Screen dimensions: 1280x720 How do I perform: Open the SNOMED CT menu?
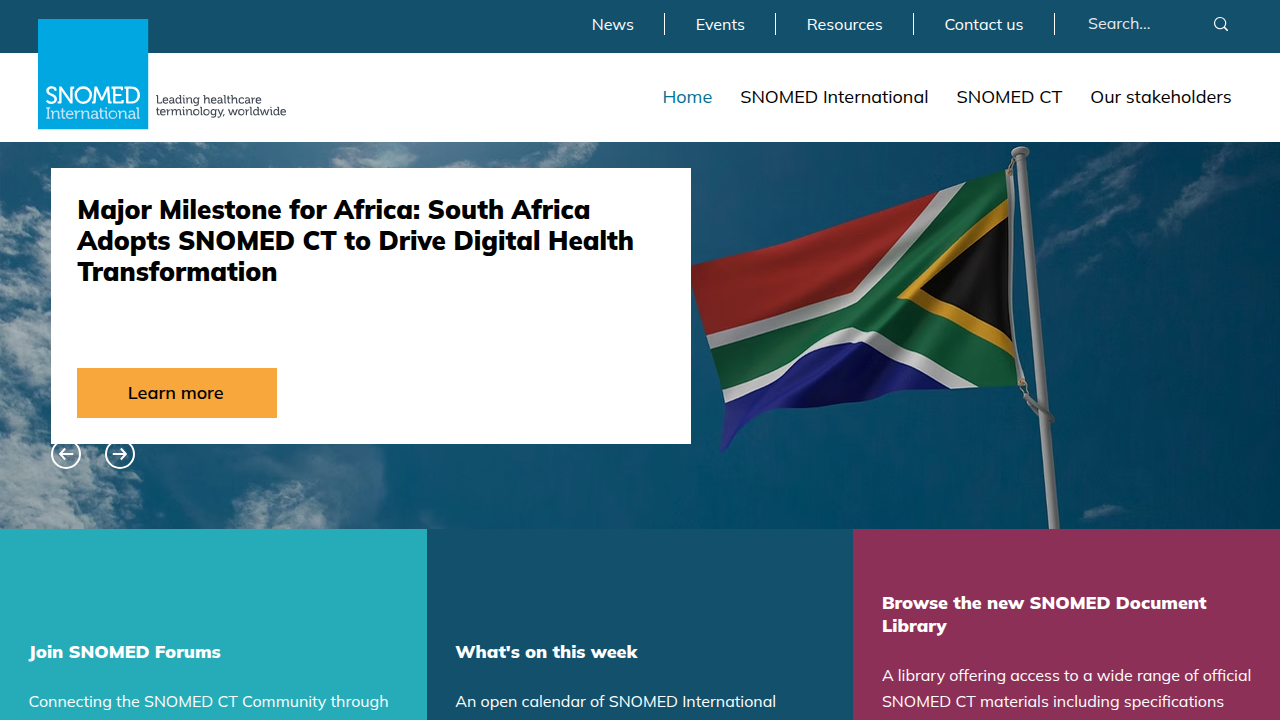click(x=1009, y=97)
